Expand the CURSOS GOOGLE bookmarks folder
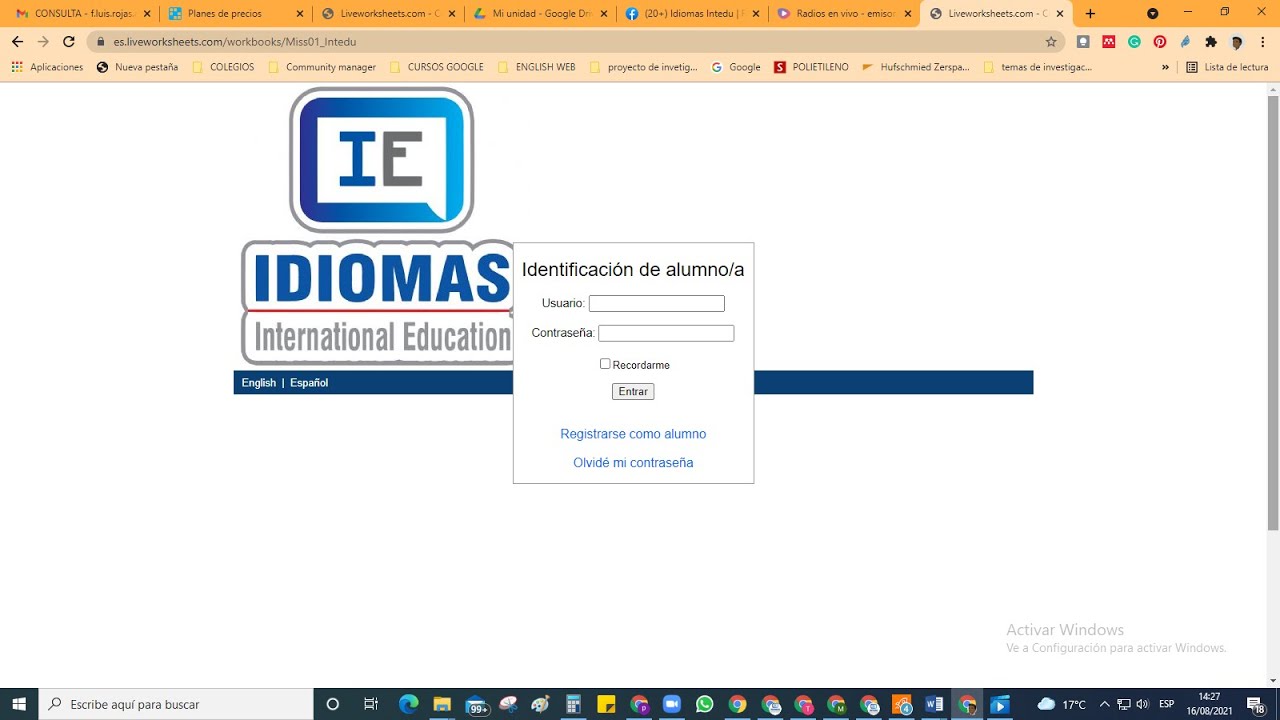This screenshot has height=720, width=1280. pos(436,67)
